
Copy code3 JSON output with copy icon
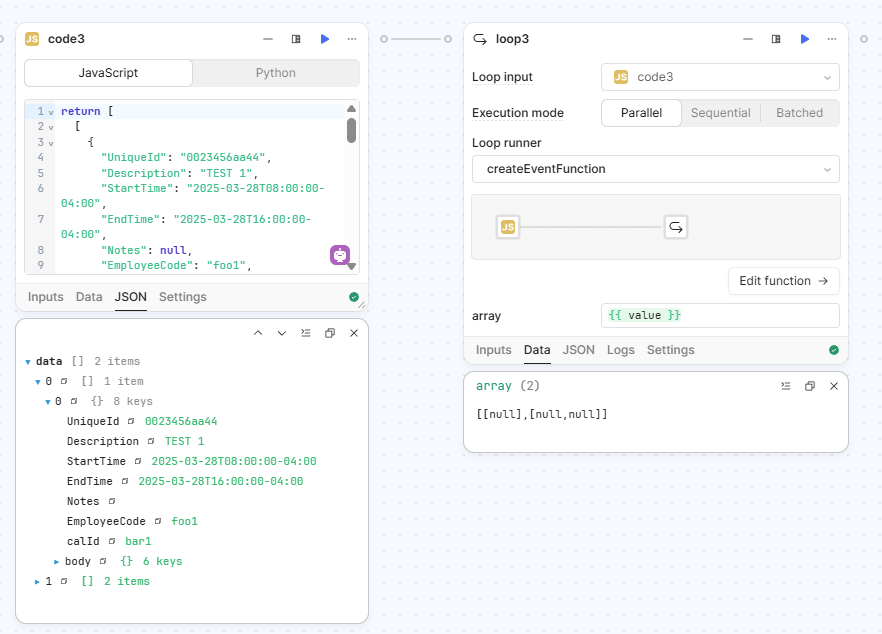(x=330, y=333)
